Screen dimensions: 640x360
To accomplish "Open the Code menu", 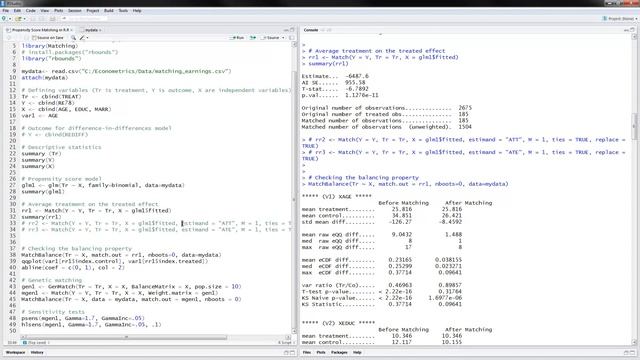I will pos(31,11).
